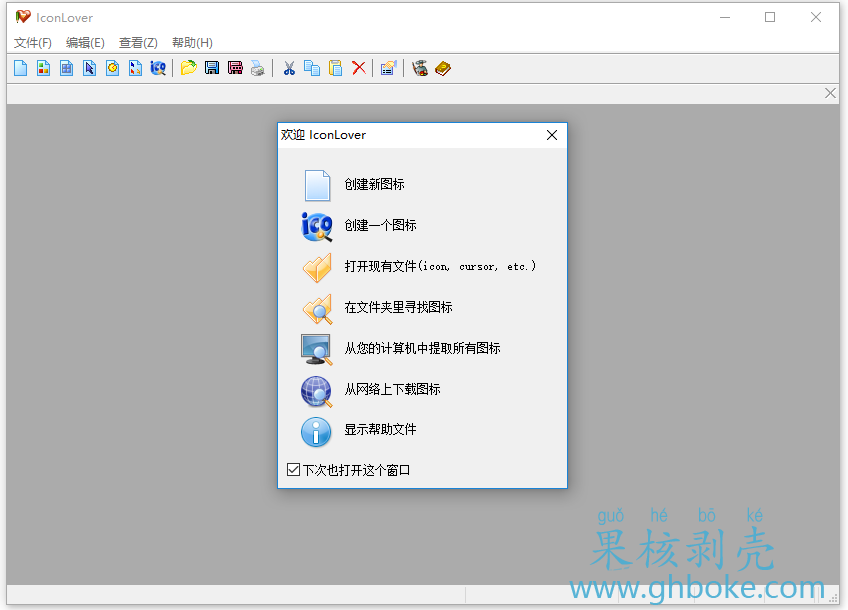Choose 创建新图标 in the welcome dialog
Image resolution: width=848 pixels, height=610 pixels.
coord(374,184)
